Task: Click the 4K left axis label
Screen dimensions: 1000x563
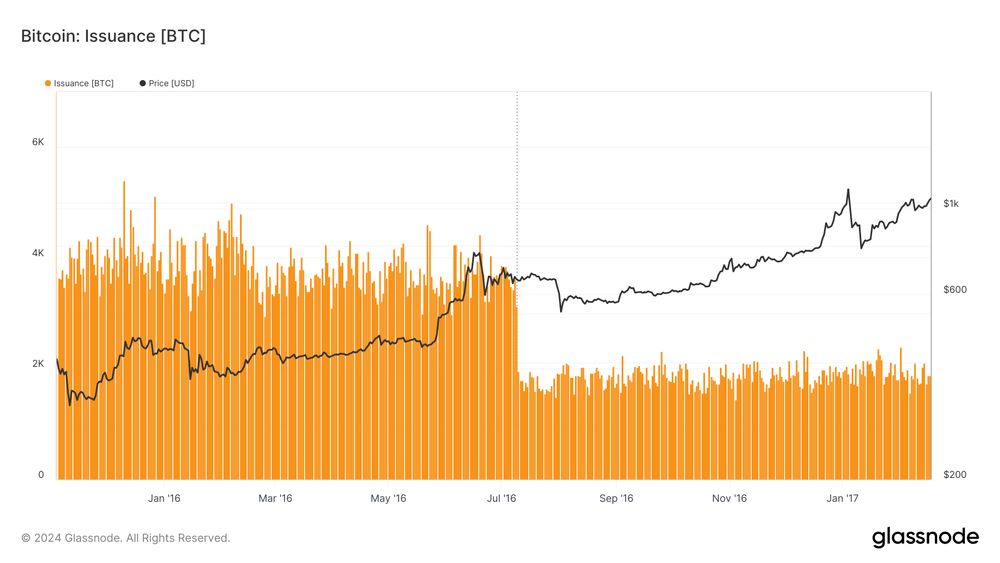Action: click(38, 253)
